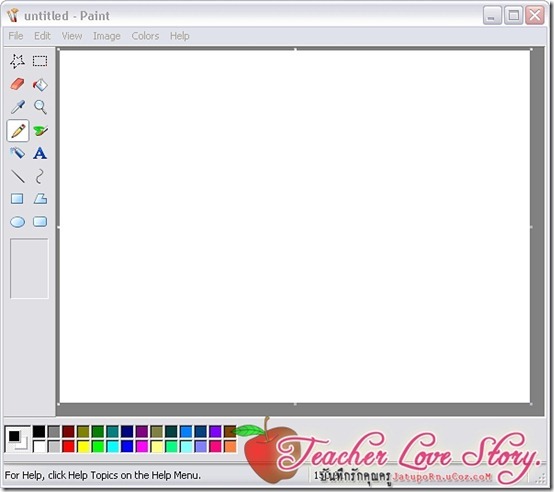
Task: Pick the Curve tool
Action: (x=40, y=176)
